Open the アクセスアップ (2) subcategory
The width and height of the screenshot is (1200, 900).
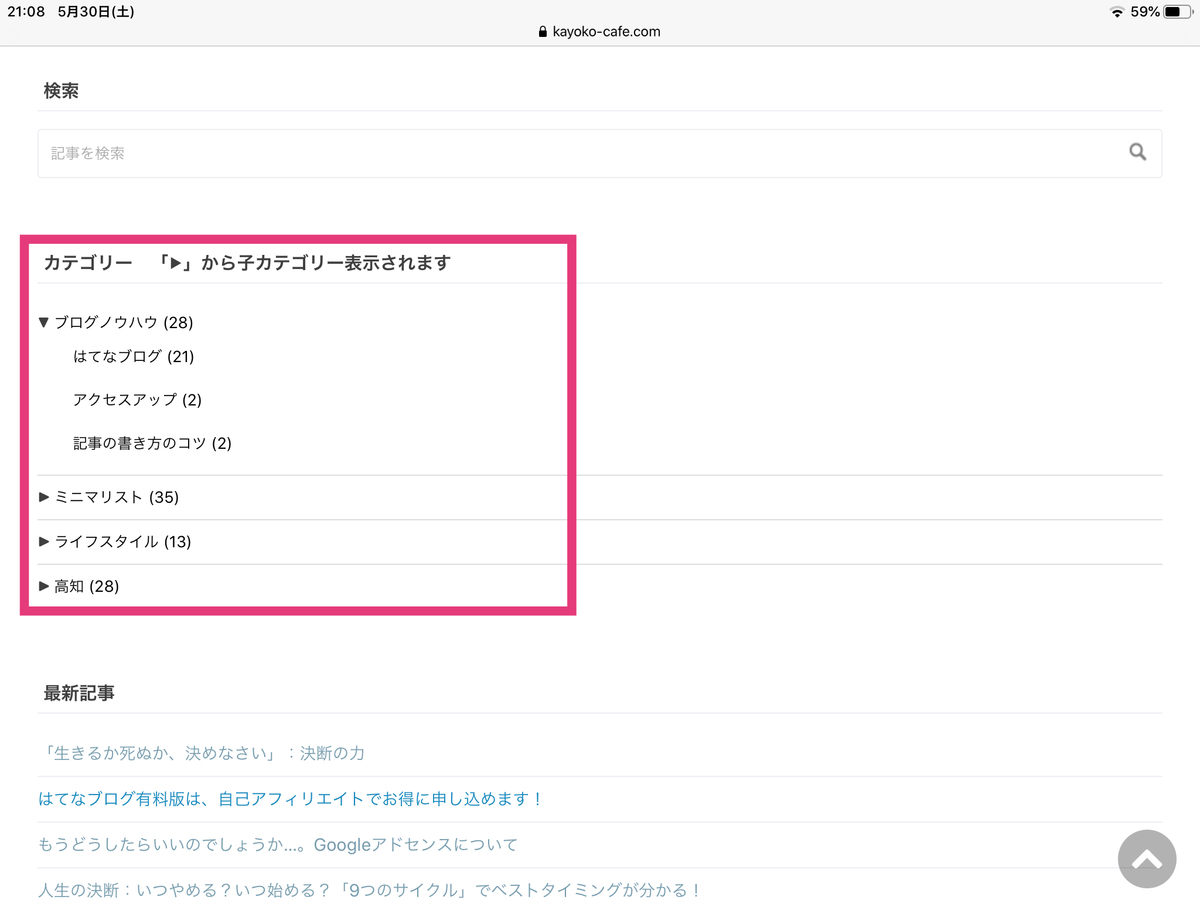(x=138, y=400)
